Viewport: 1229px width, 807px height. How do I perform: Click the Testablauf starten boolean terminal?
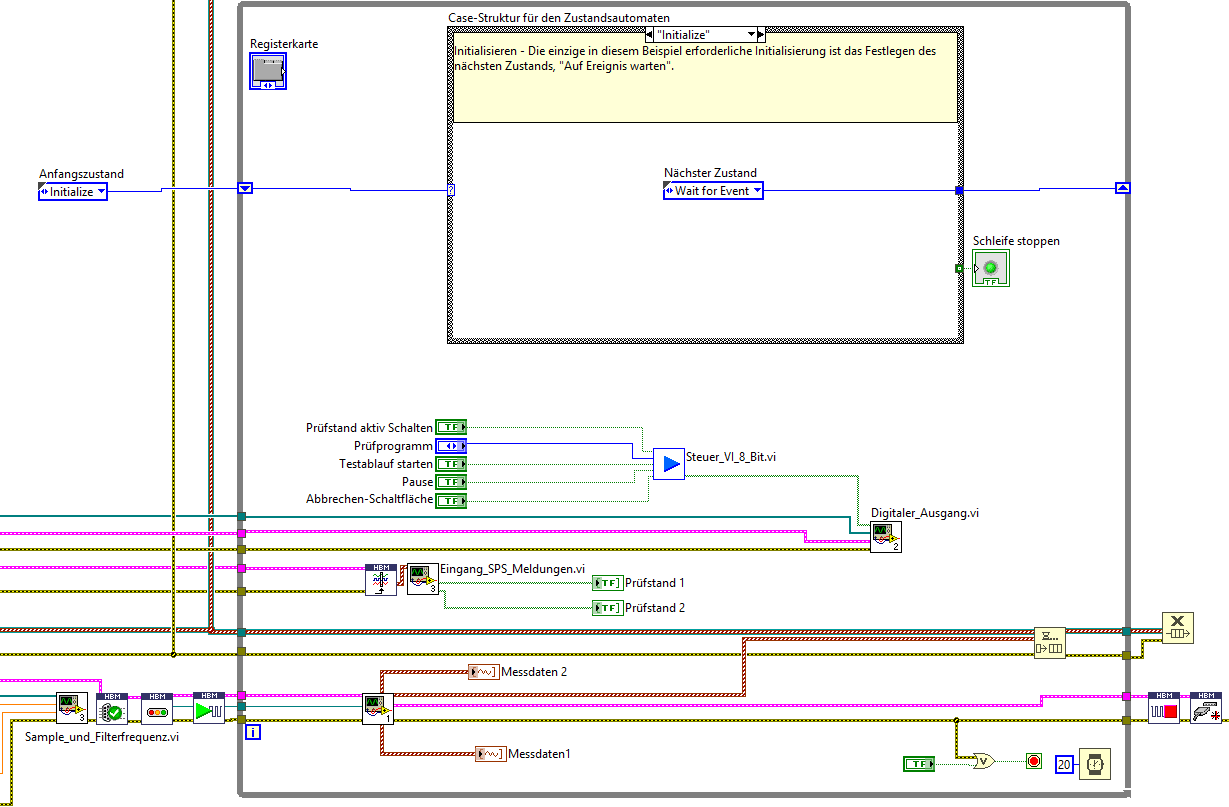pos(451,464)
